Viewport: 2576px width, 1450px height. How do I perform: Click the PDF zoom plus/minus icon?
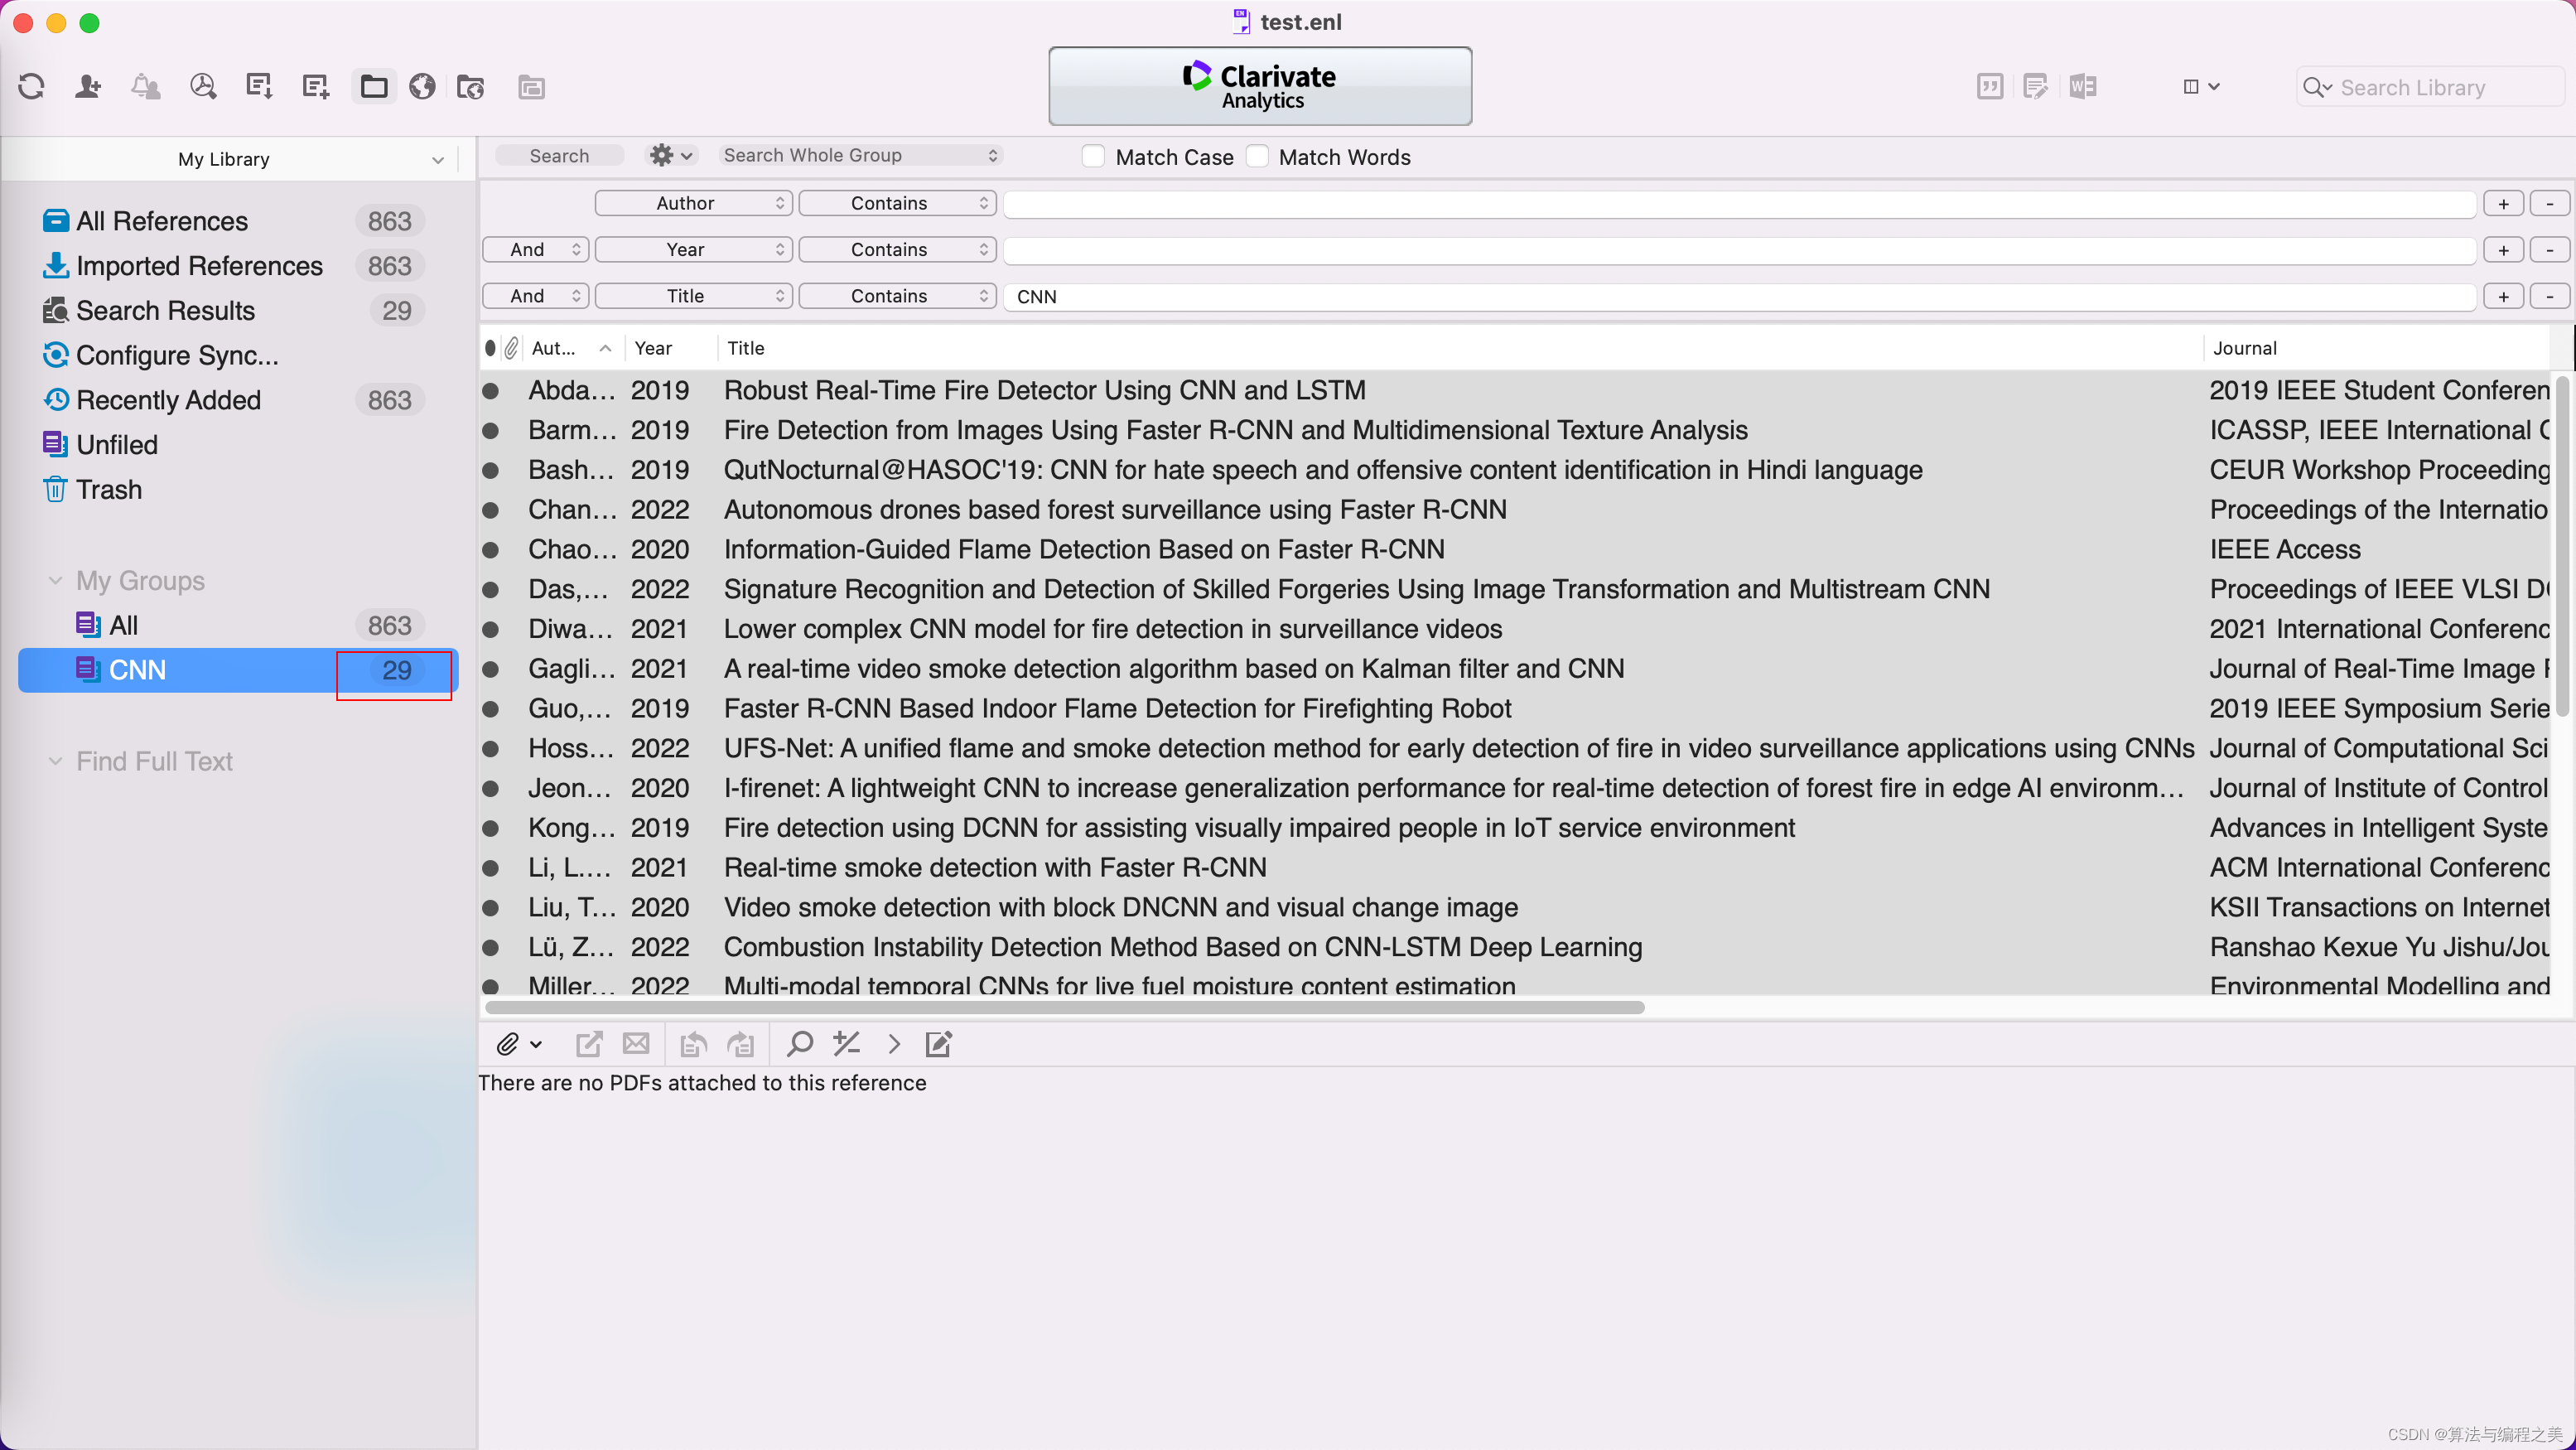coord(846,1044)
